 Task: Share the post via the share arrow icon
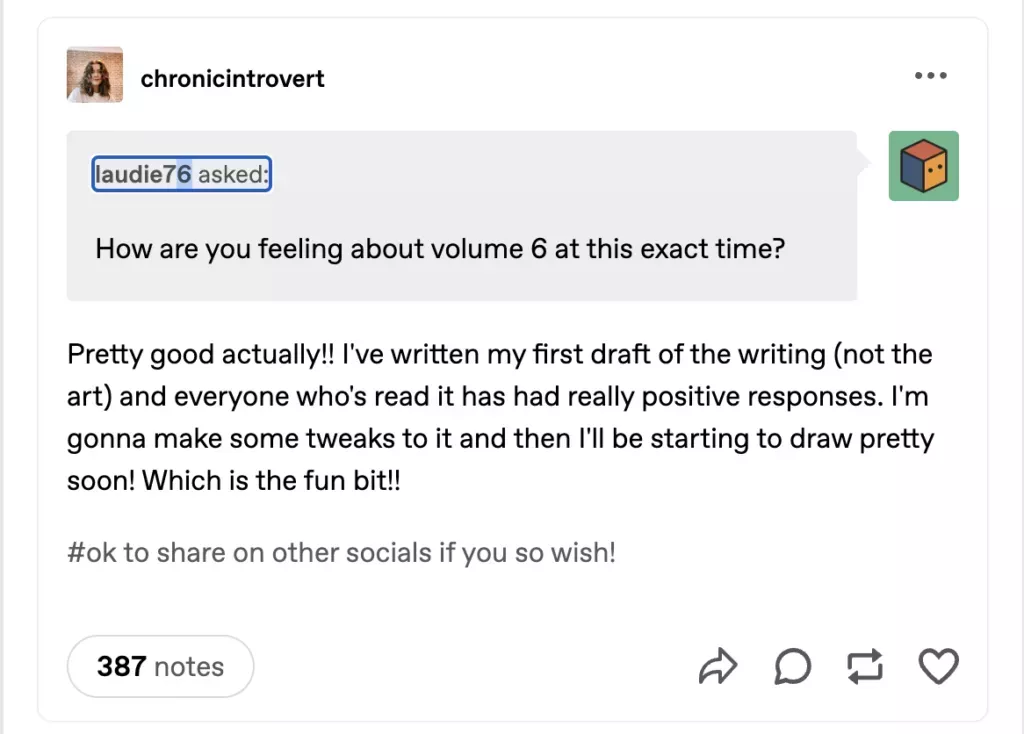point(719,666)
